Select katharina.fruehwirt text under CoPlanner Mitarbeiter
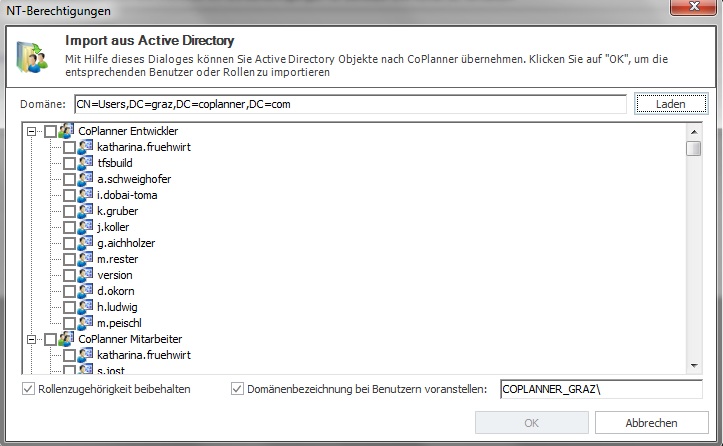This screenshot has height=446, width=723. pos(144,355)
